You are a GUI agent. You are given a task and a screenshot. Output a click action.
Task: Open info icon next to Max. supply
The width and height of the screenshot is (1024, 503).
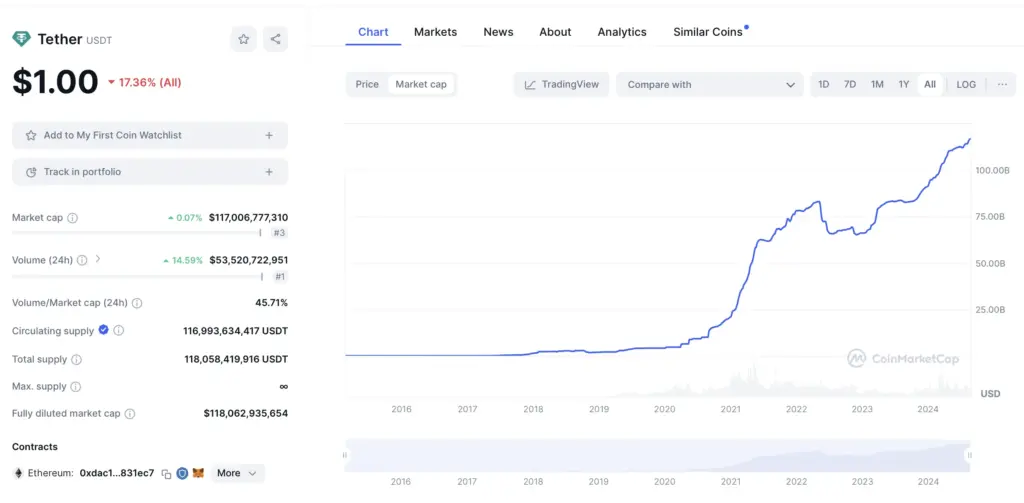point(76,387)
